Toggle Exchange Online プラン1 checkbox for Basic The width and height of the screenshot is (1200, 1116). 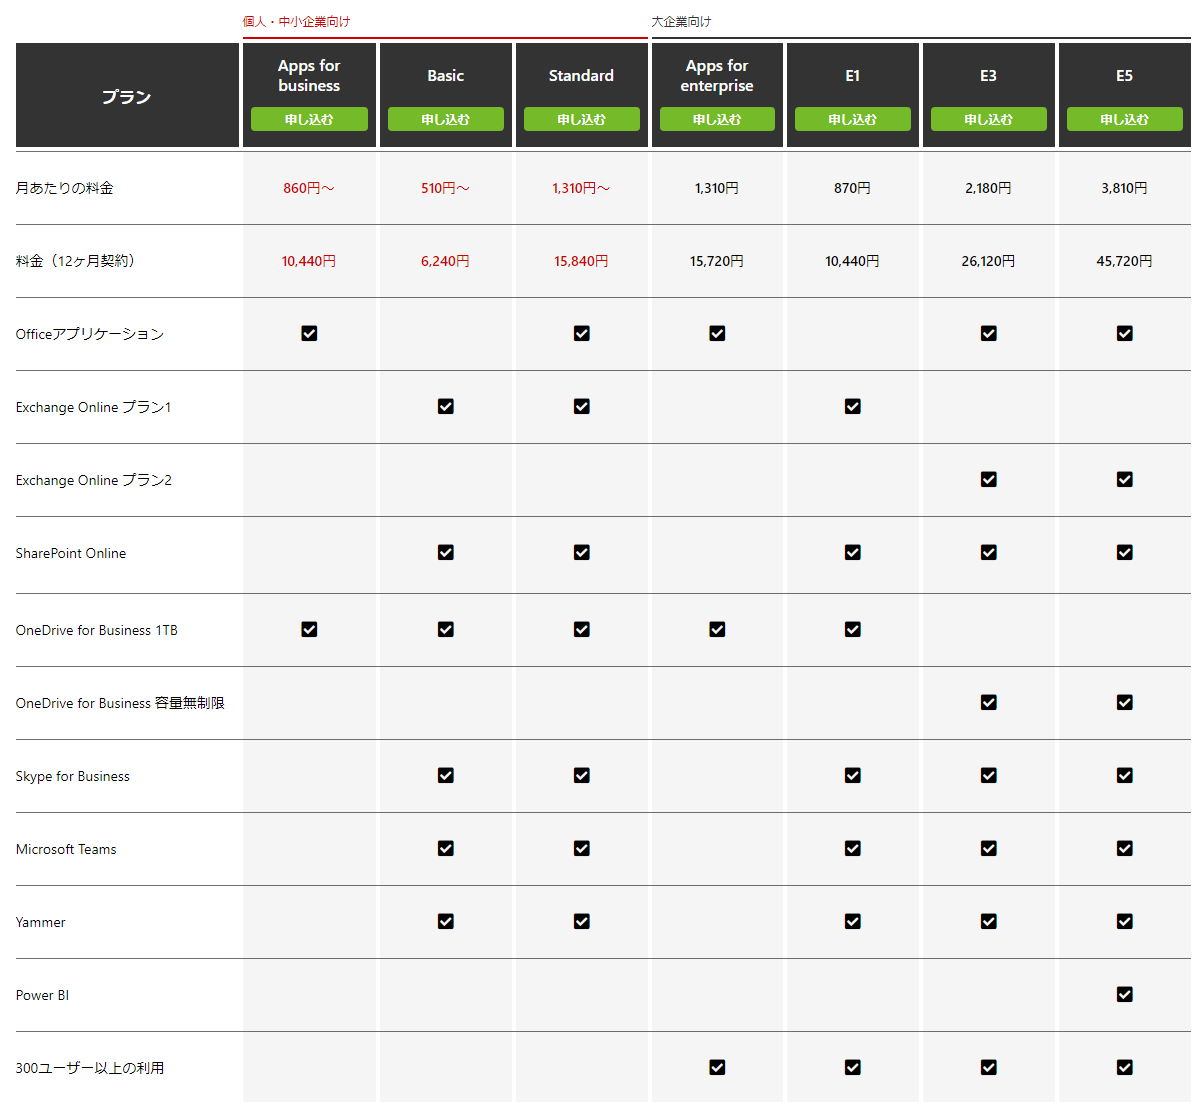coord(446,406)
